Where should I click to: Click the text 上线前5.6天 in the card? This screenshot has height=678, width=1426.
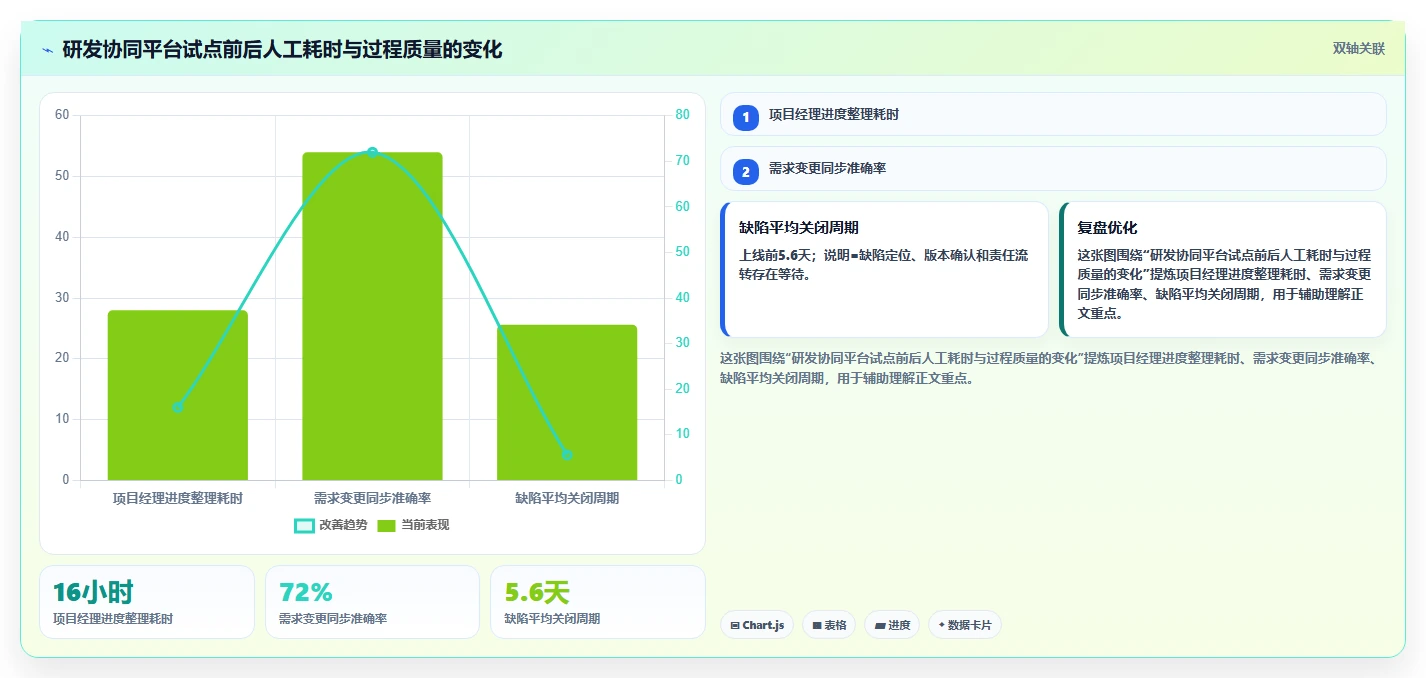click(773, 255)
